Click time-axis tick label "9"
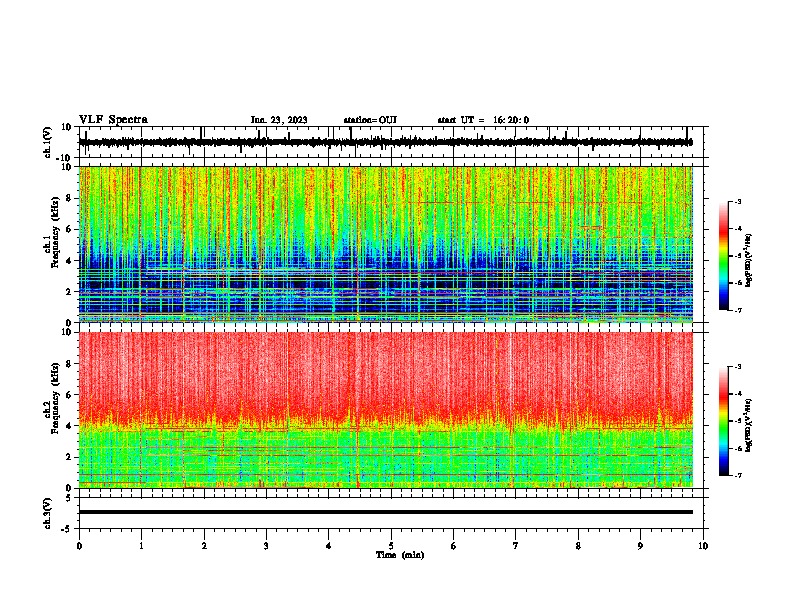 click(x=640, y=546)
